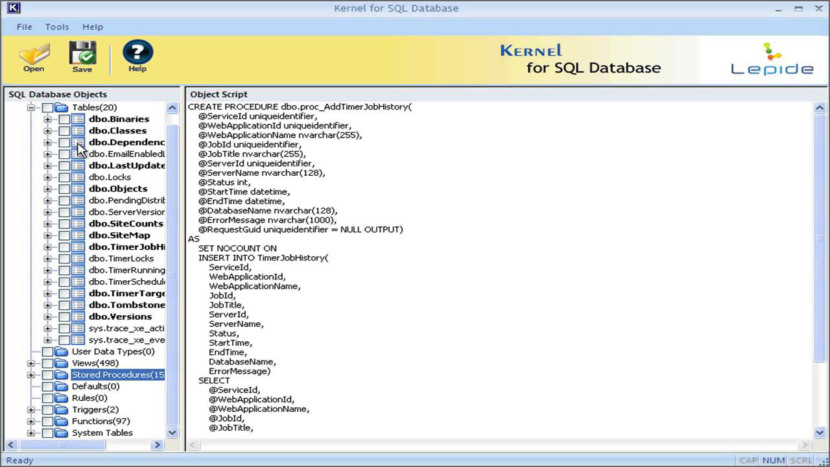Click the Tables(20) folder icon
This screenshot has height=467, width=830.
pyautogui.click(x=61, y=107)
